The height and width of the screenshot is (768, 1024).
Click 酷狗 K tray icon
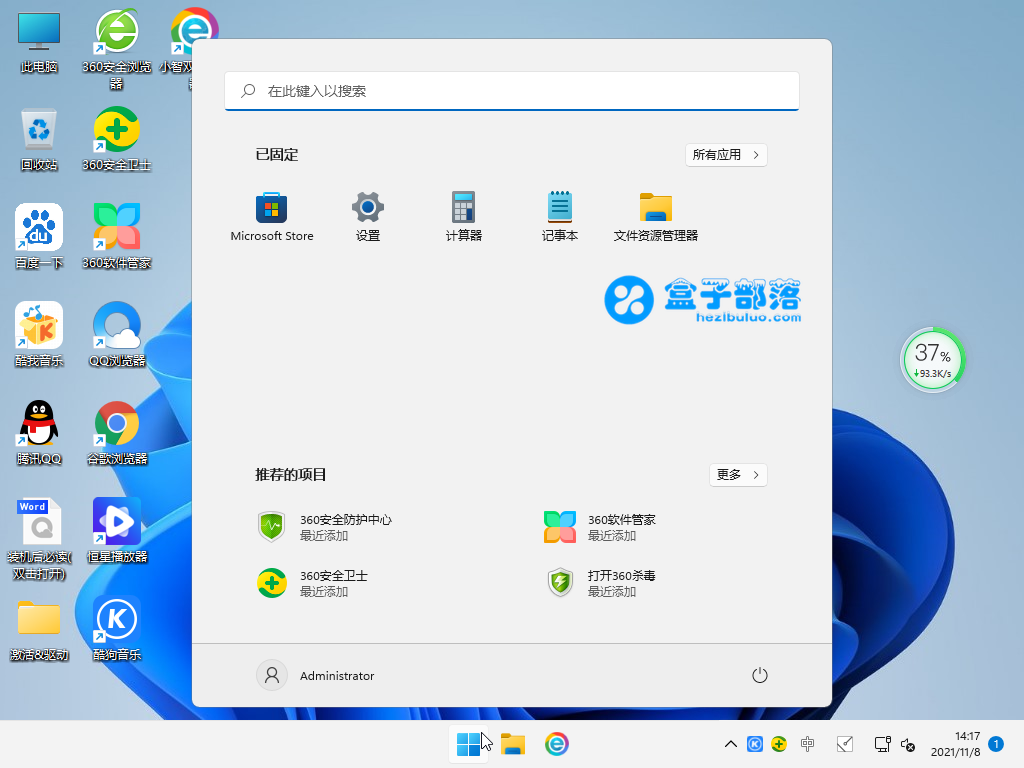click(754, 744)
